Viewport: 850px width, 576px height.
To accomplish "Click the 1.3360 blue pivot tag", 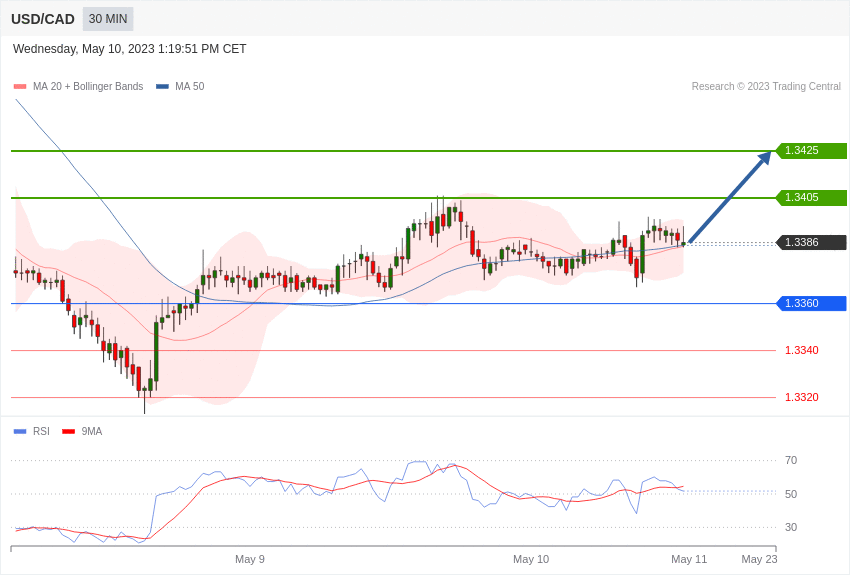I will pos(811,303).
